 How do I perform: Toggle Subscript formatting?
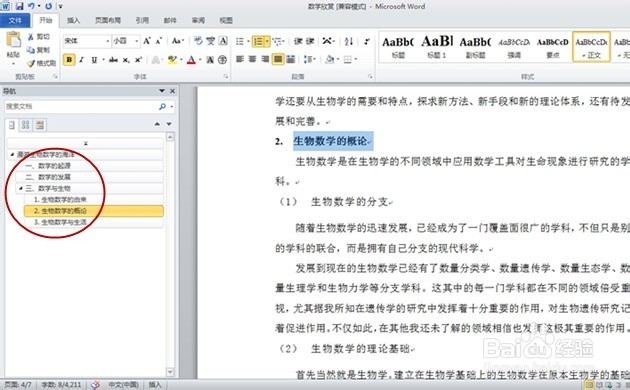pos(126,60)
